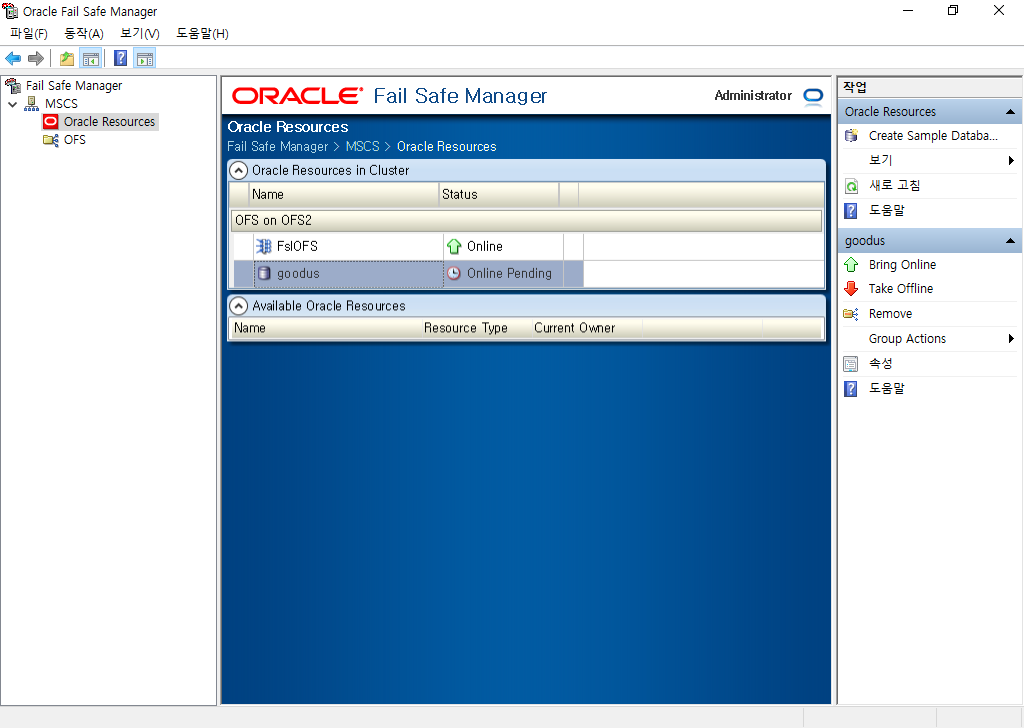Viewport: 1024px width, 728px height.
Task: Click the Up one level folder icon
Action: point(67,59)
